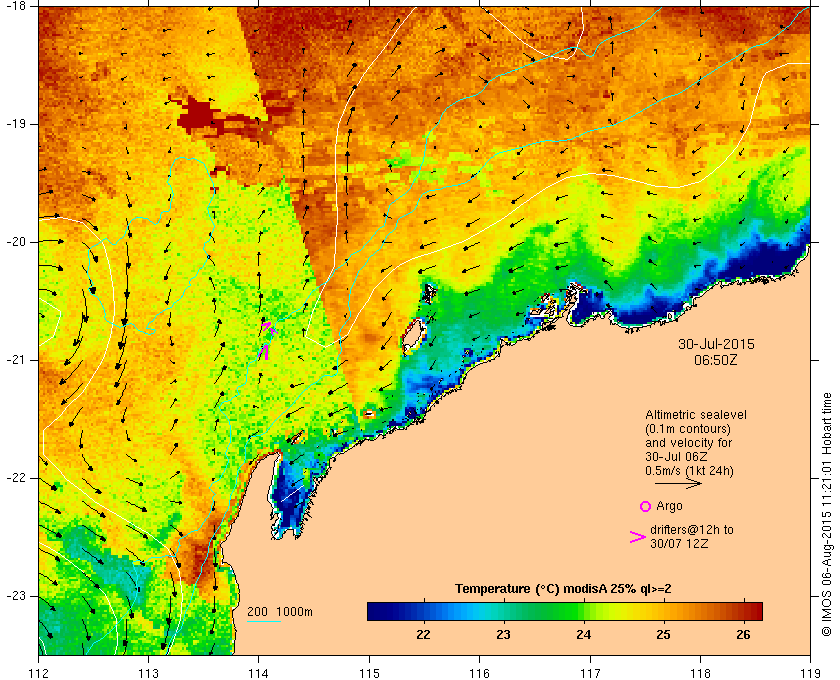The image size is (840, 680).
Task: Click the '(0.1m contours)' legend line
Action: point(688,429)
